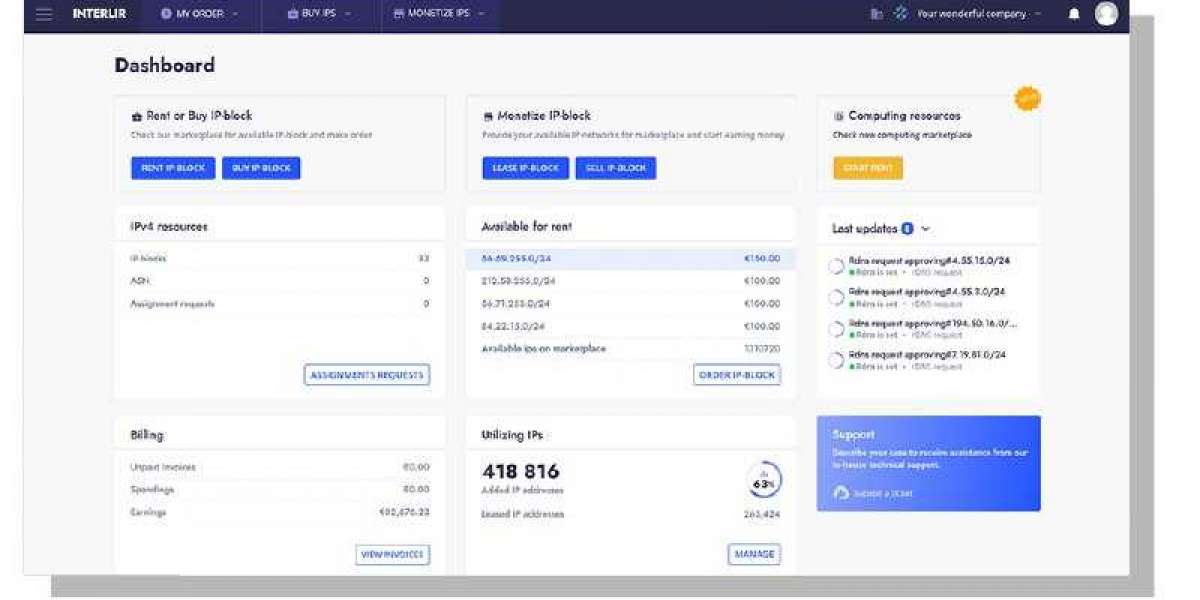The image size is (1200, 600).
Task: Open the My Order dropdown menu
Action: [200, 14]
